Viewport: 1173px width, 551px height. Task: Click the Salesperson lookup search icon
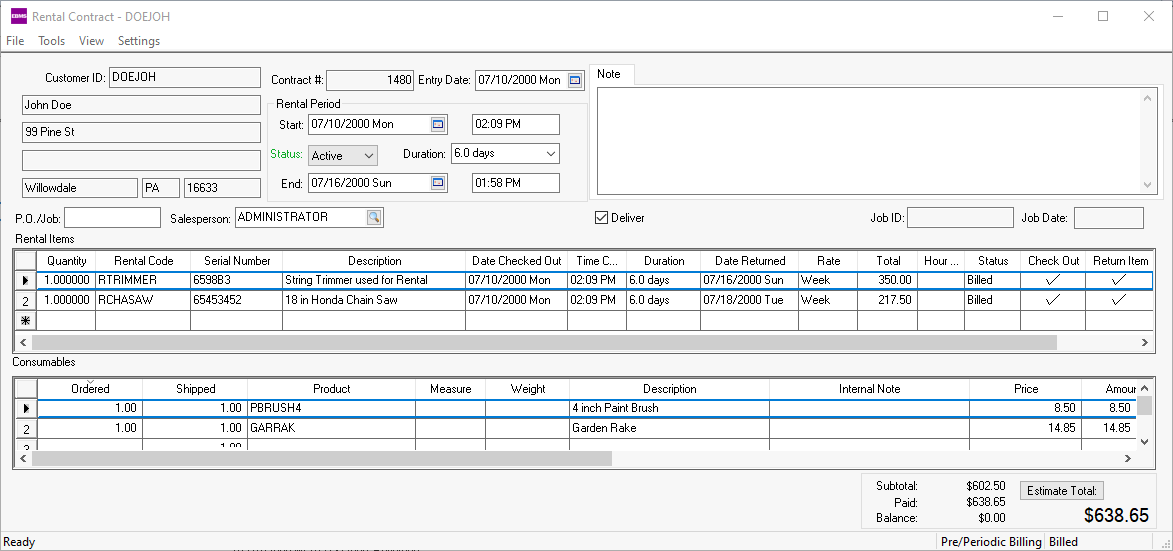[x=373, y=217]
